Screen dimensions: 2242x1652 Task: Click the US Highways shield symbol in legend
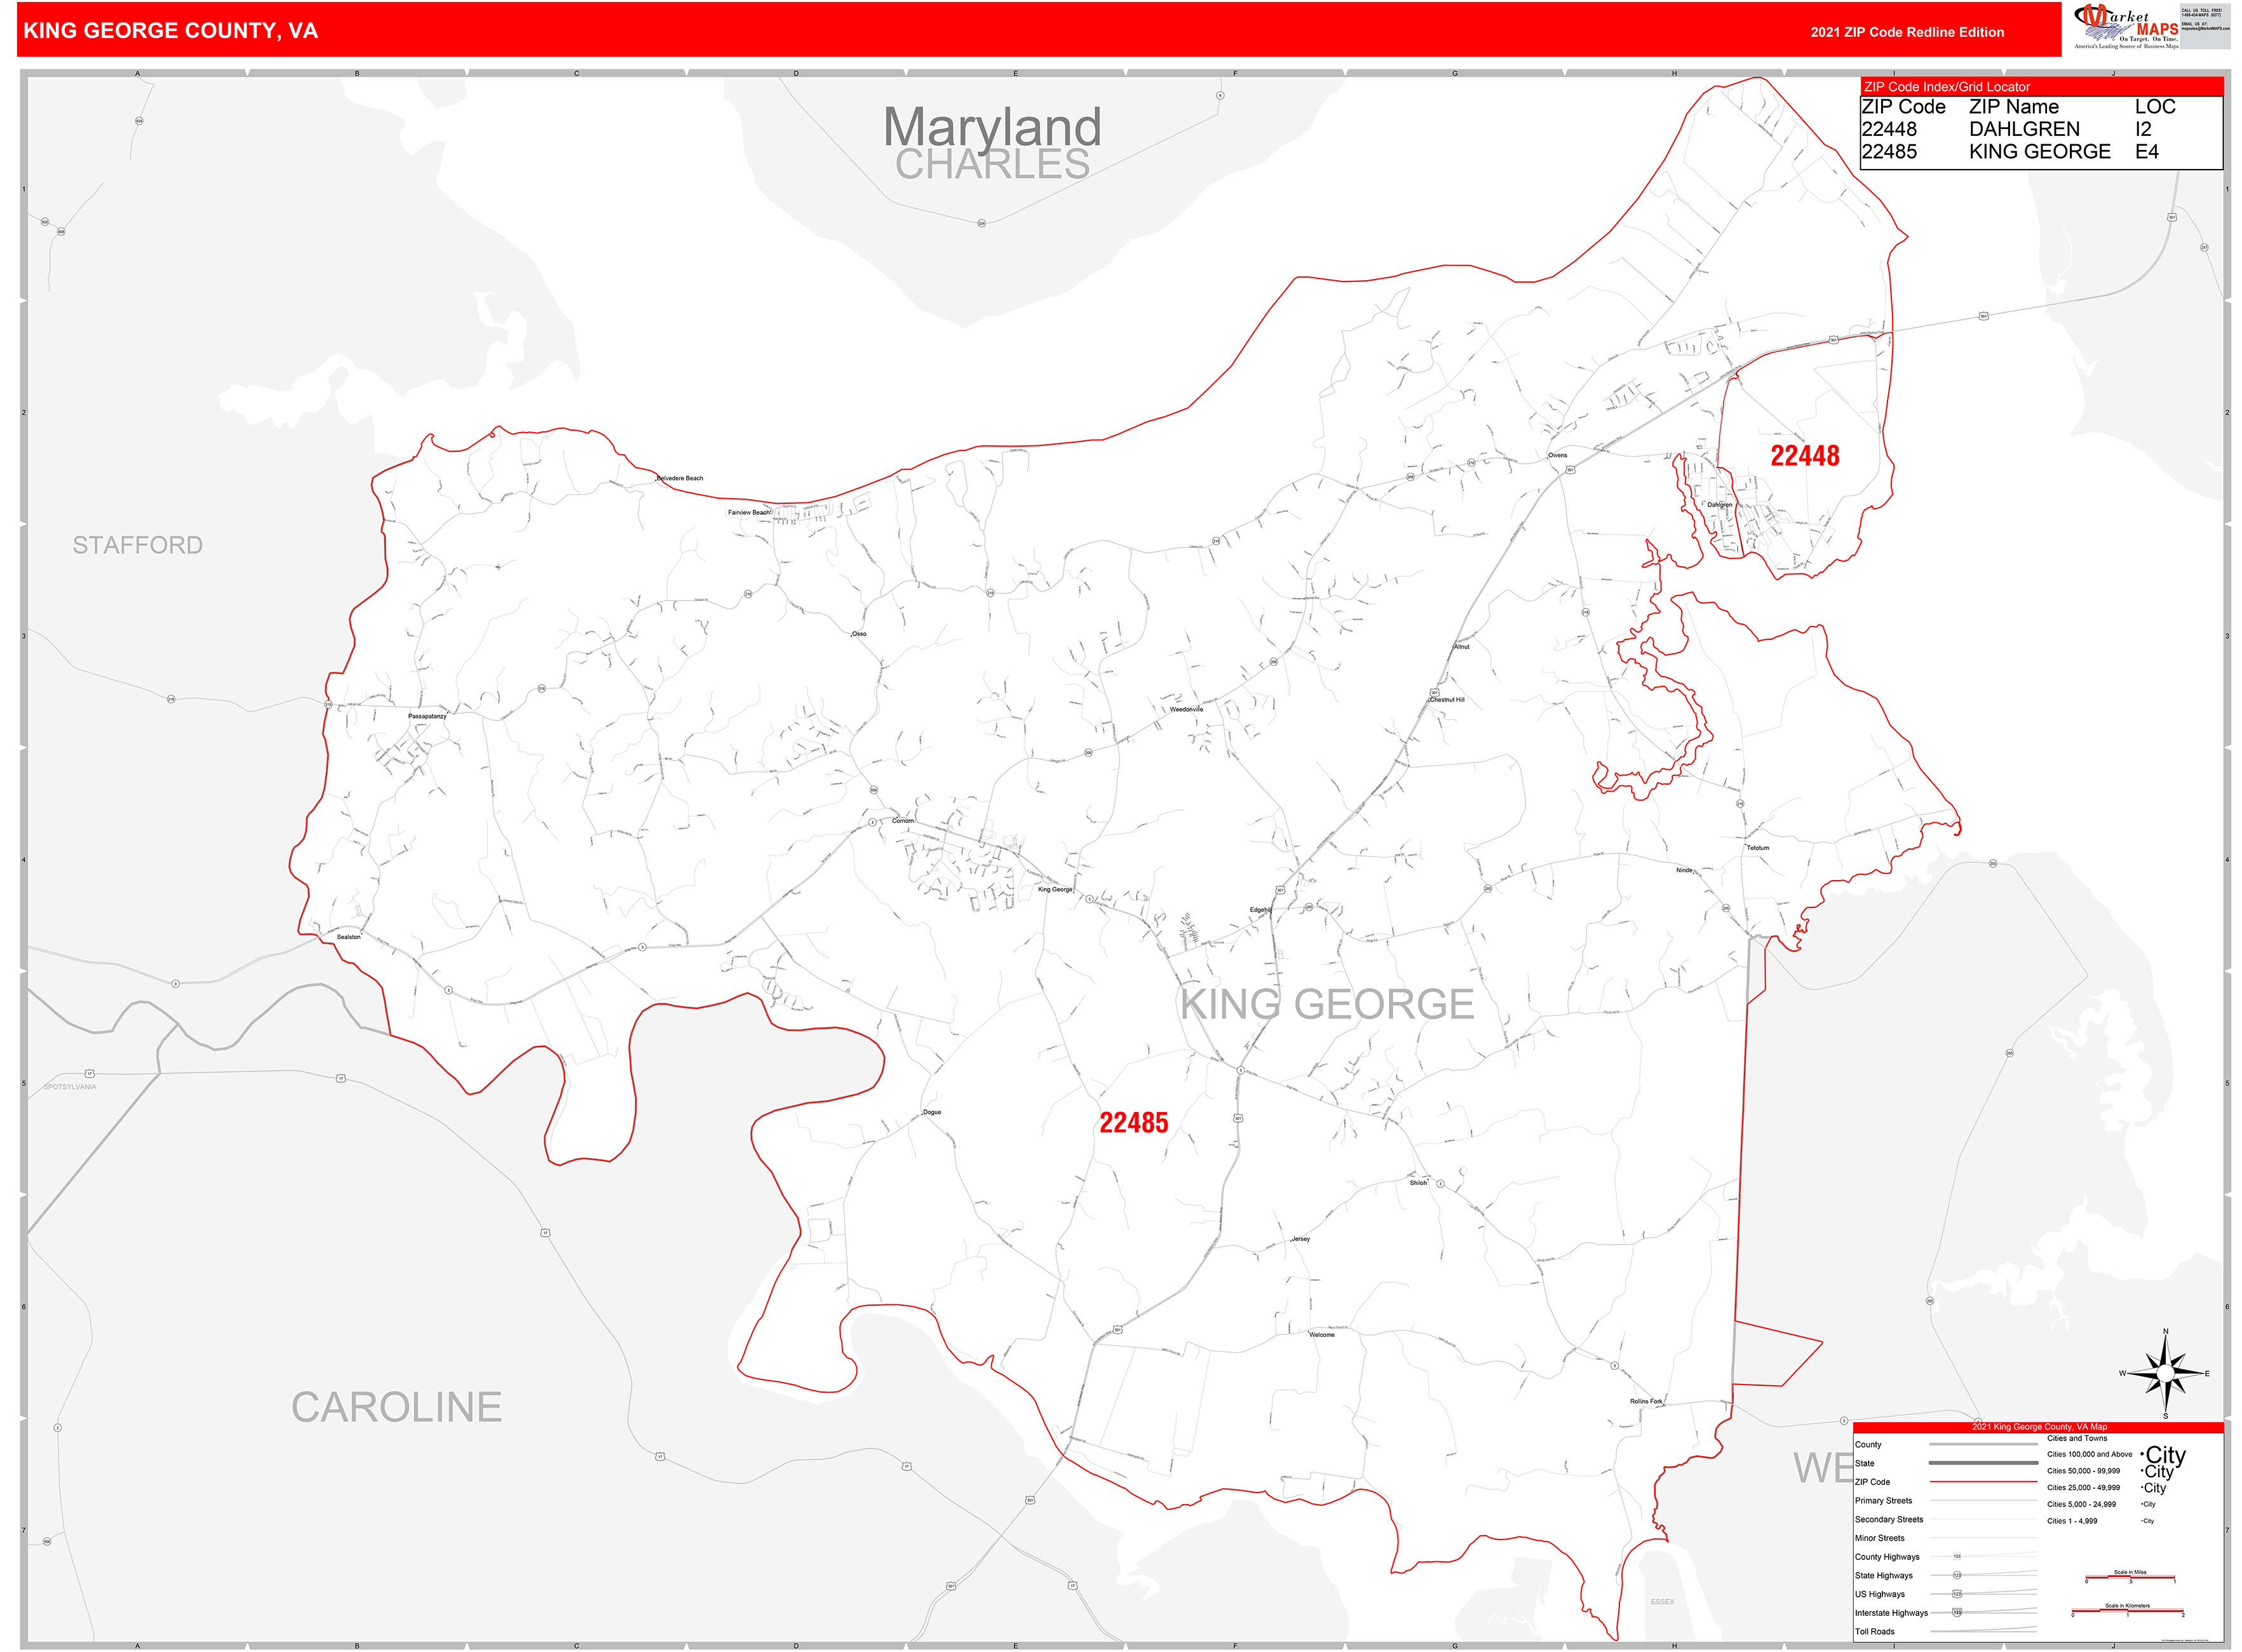[x=1958, y=1594]
